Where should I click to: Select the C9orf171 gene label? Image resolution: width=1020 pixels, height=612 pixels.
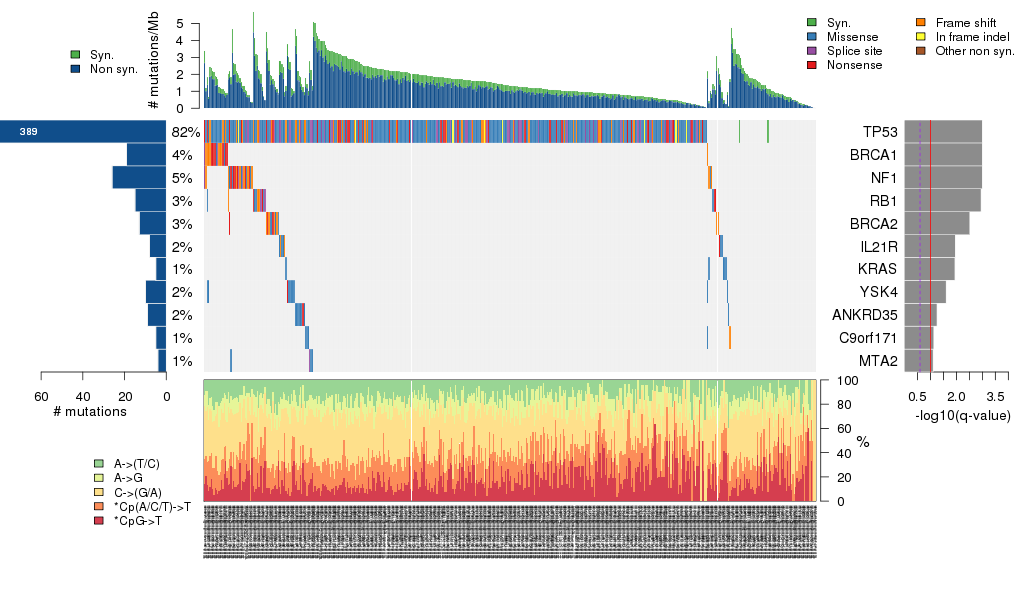click(x=866, y=339)
